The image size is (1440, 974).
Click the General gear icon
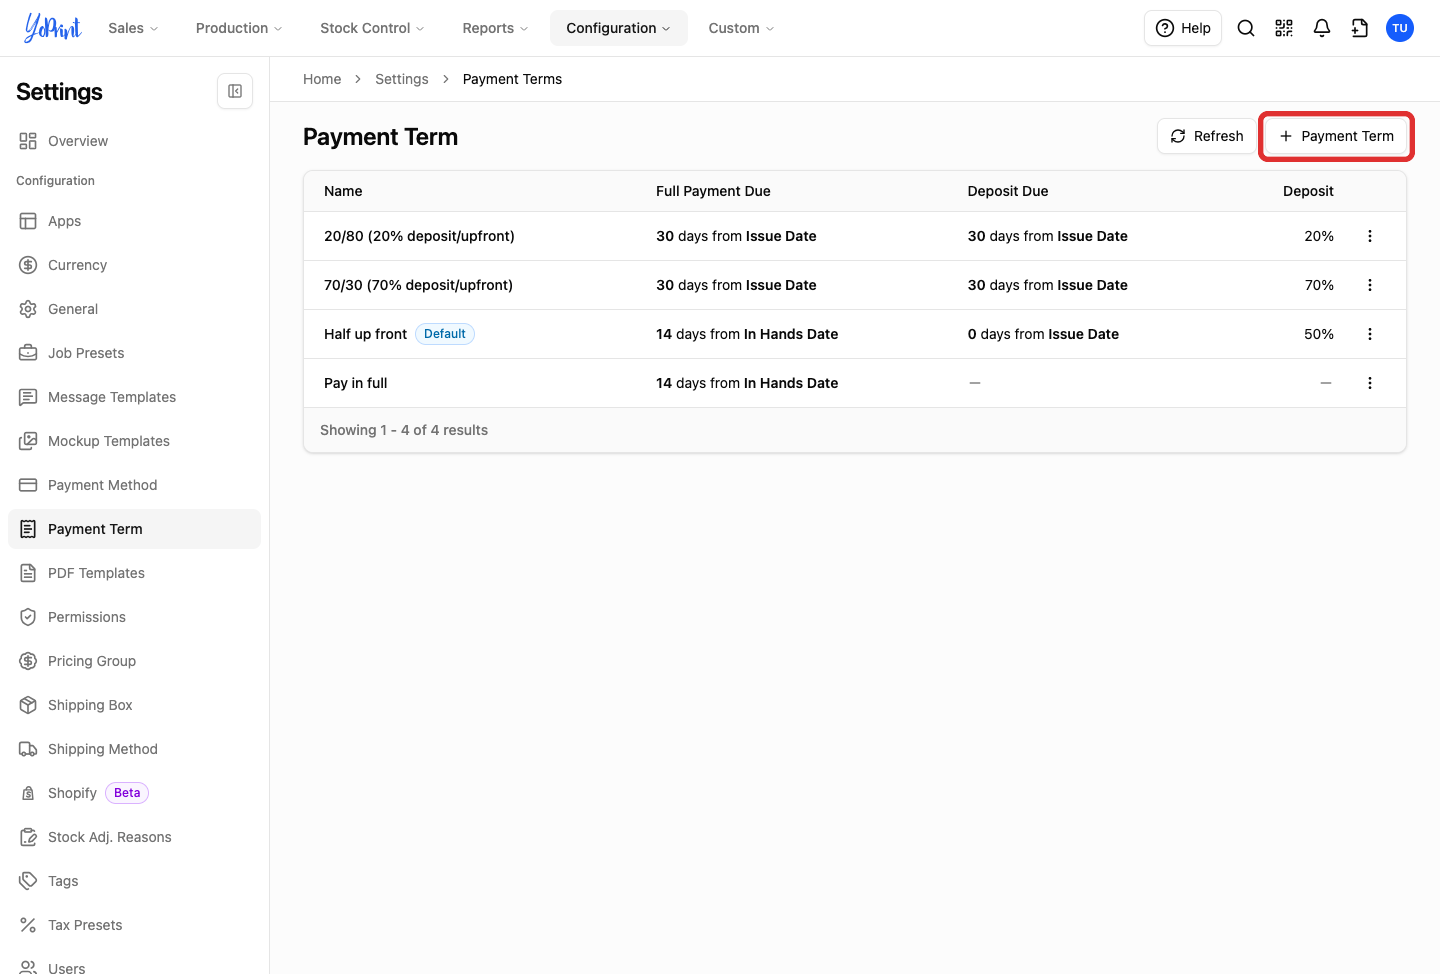(28, 309)
